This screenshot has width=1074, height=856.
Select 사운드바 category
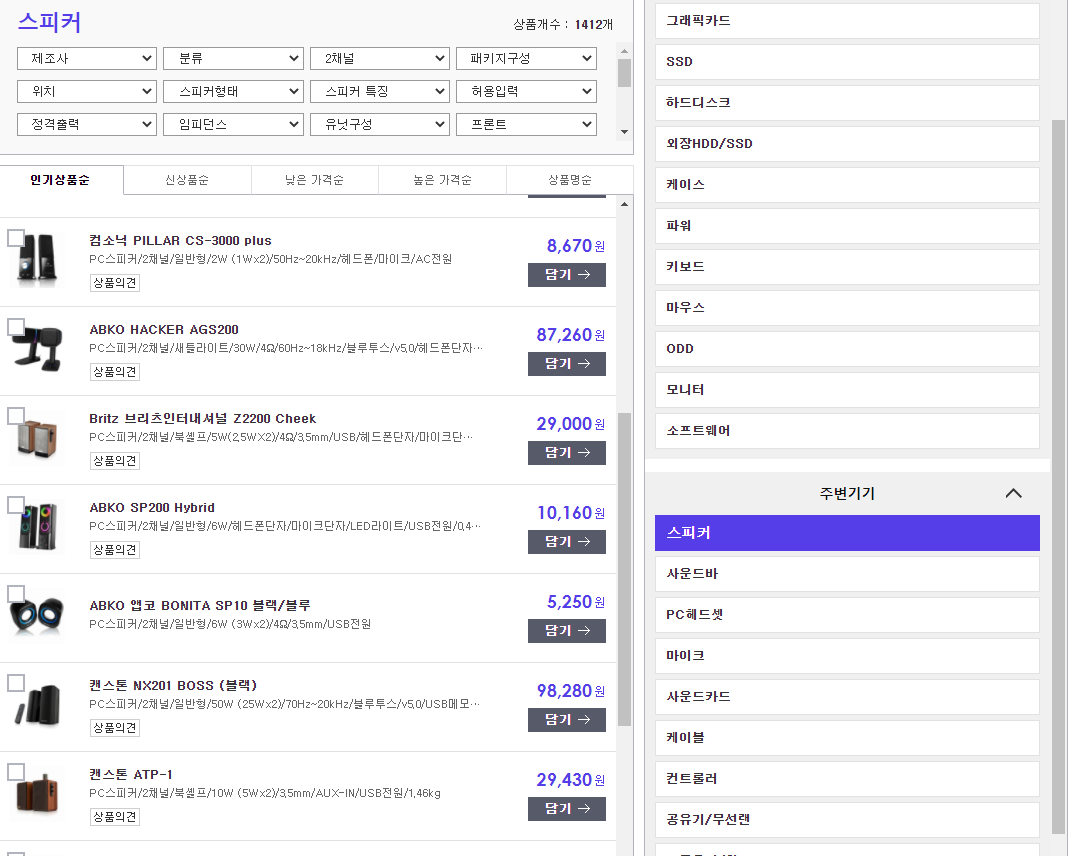[x=847, y=574]
